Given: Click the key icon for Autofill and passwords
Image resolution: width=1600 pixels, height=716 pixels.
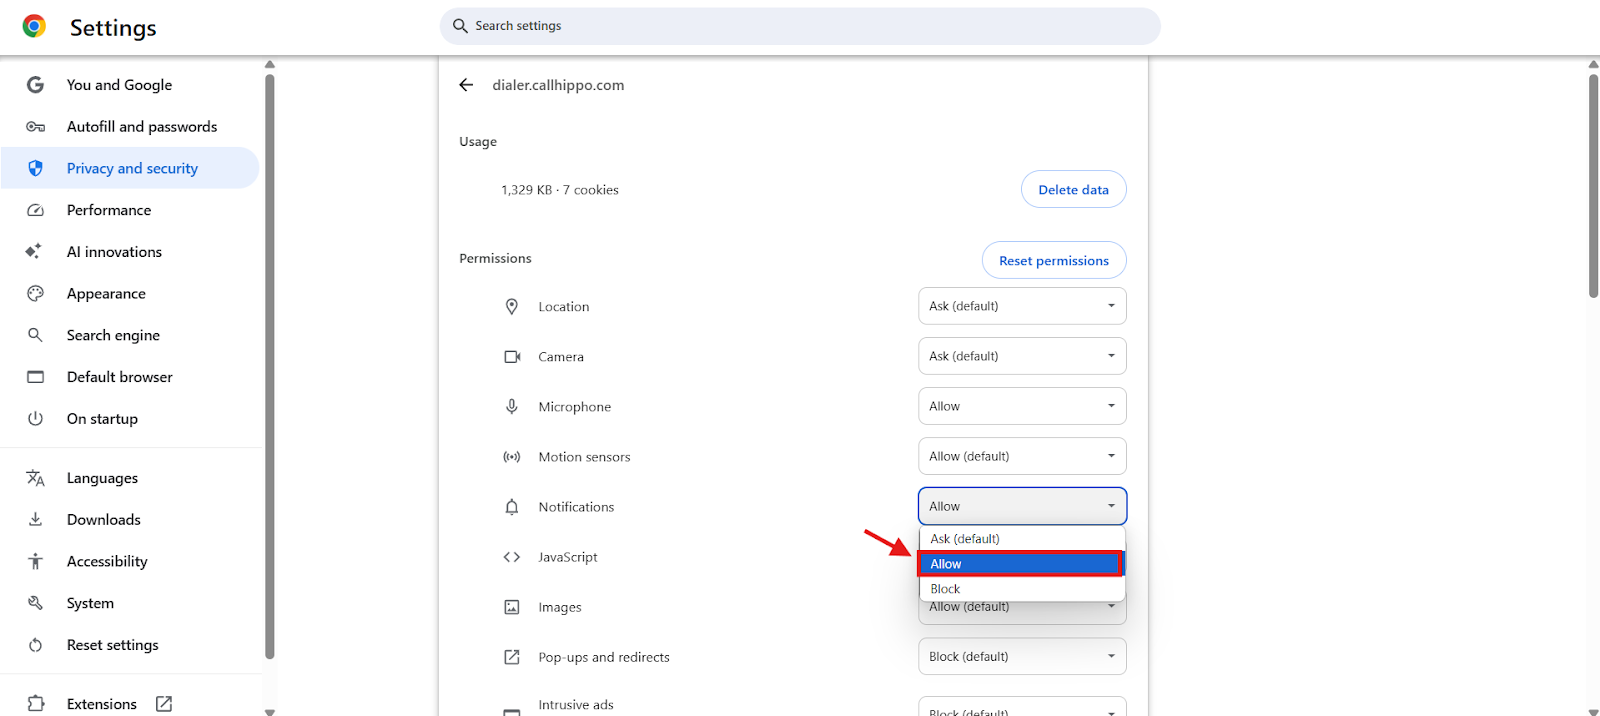Looking at the screenshot, I should (35, 127).
